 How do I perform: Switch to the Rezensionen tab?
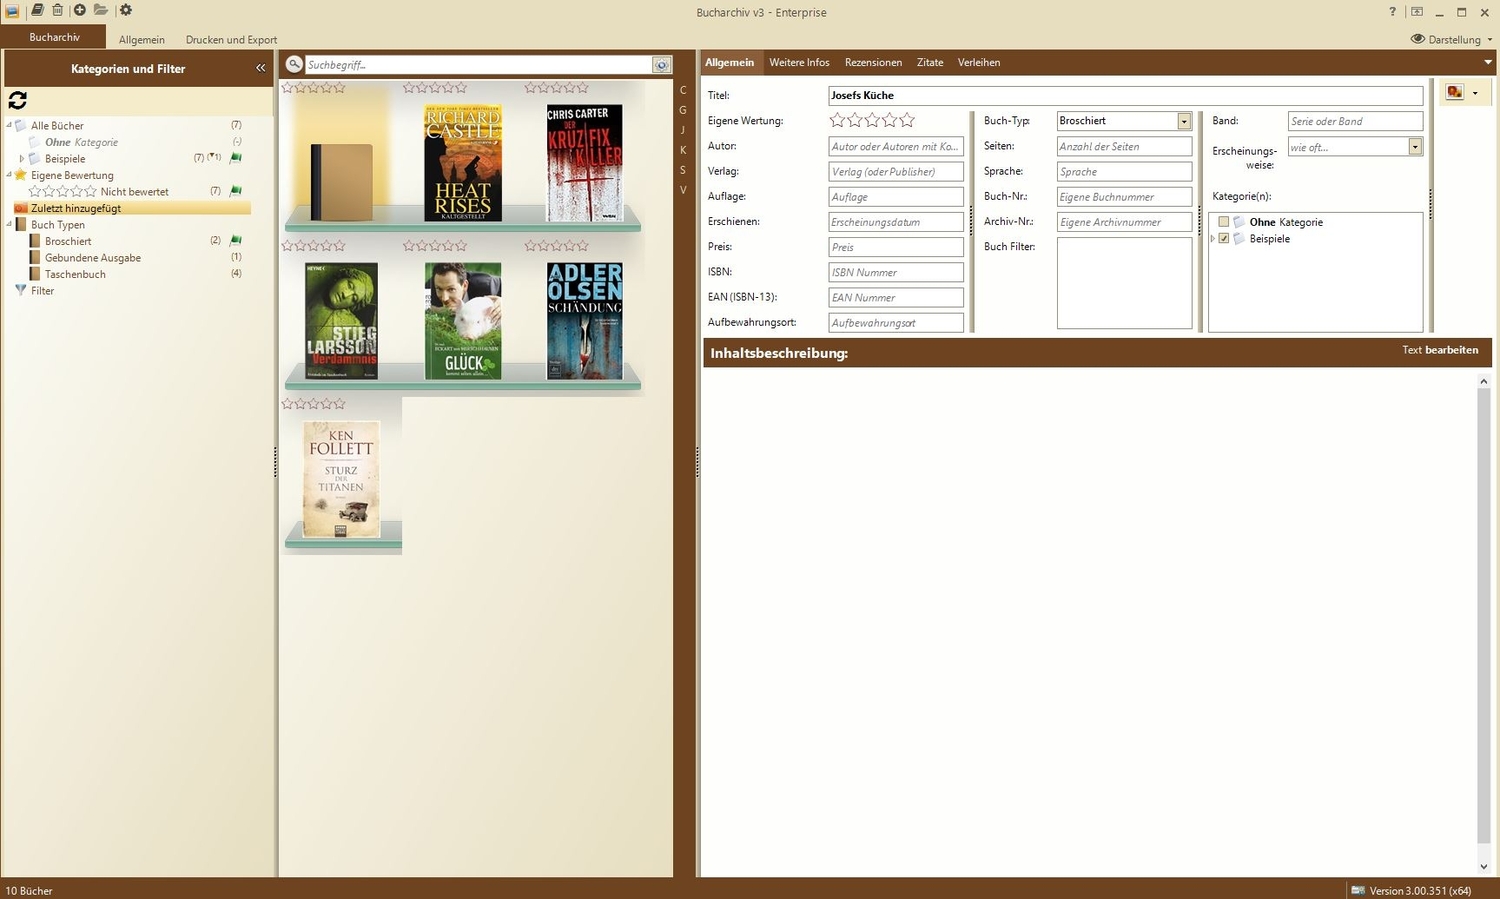(873, 62)
